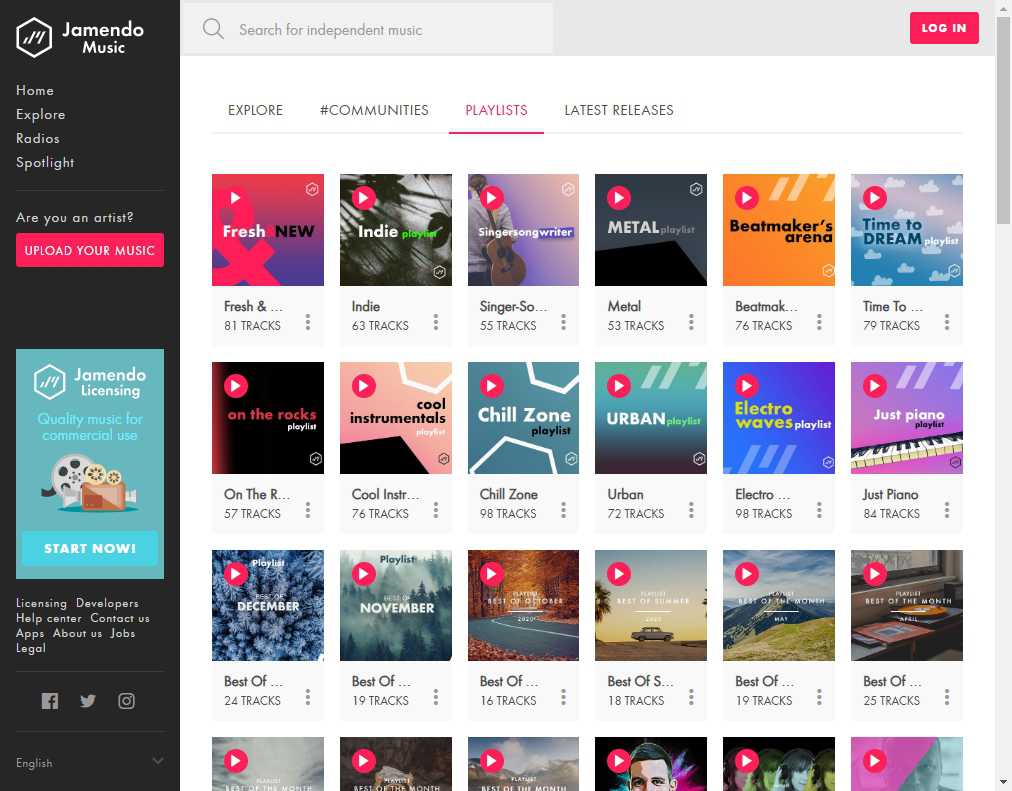The image size is (1012, 791).
Task: Open the Help center link
Action: pos(49,618)
